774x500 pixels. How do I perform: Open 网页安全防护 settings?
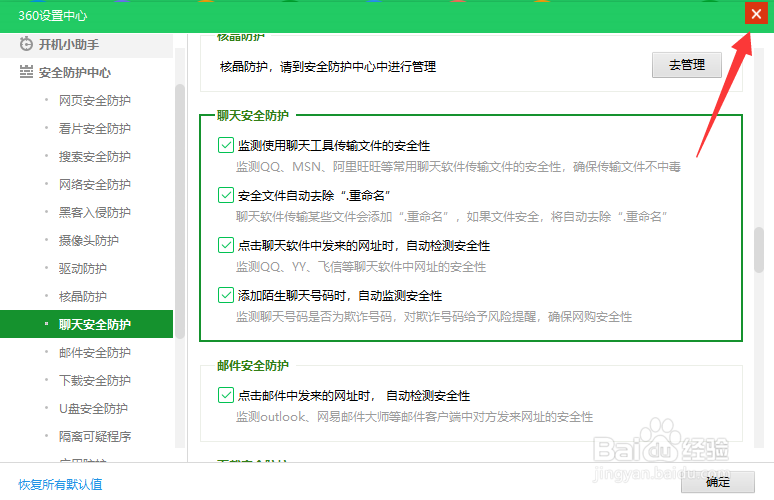tap(95, 101)
